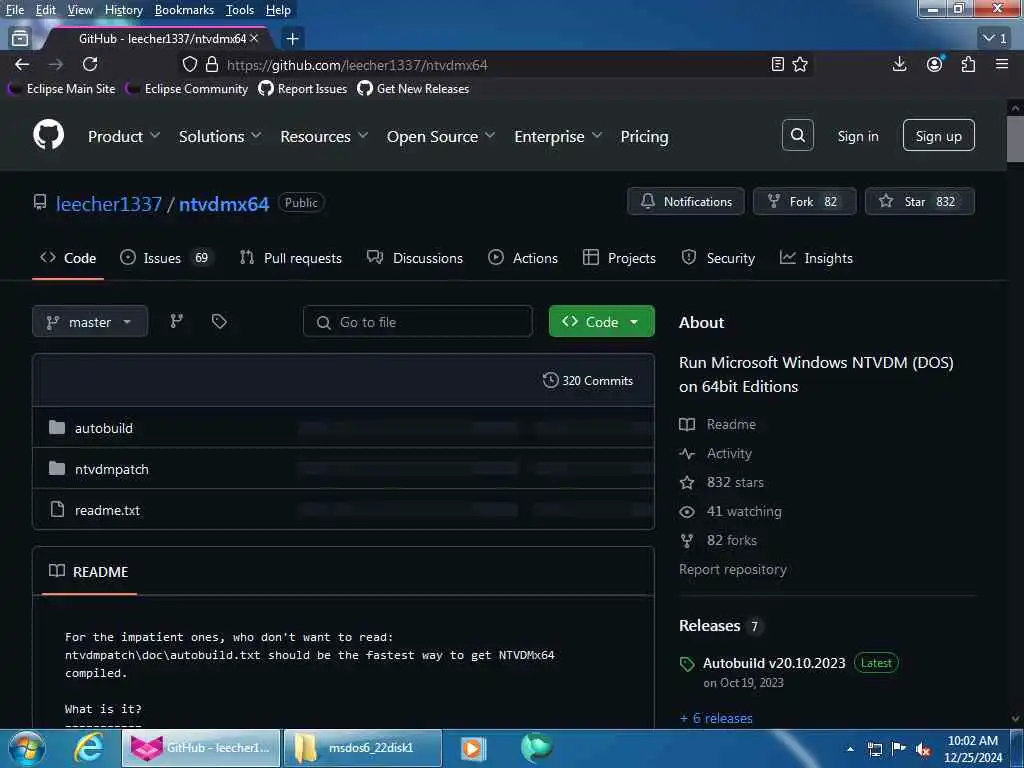Expand the Solutions navigation menu

[220, 136]
